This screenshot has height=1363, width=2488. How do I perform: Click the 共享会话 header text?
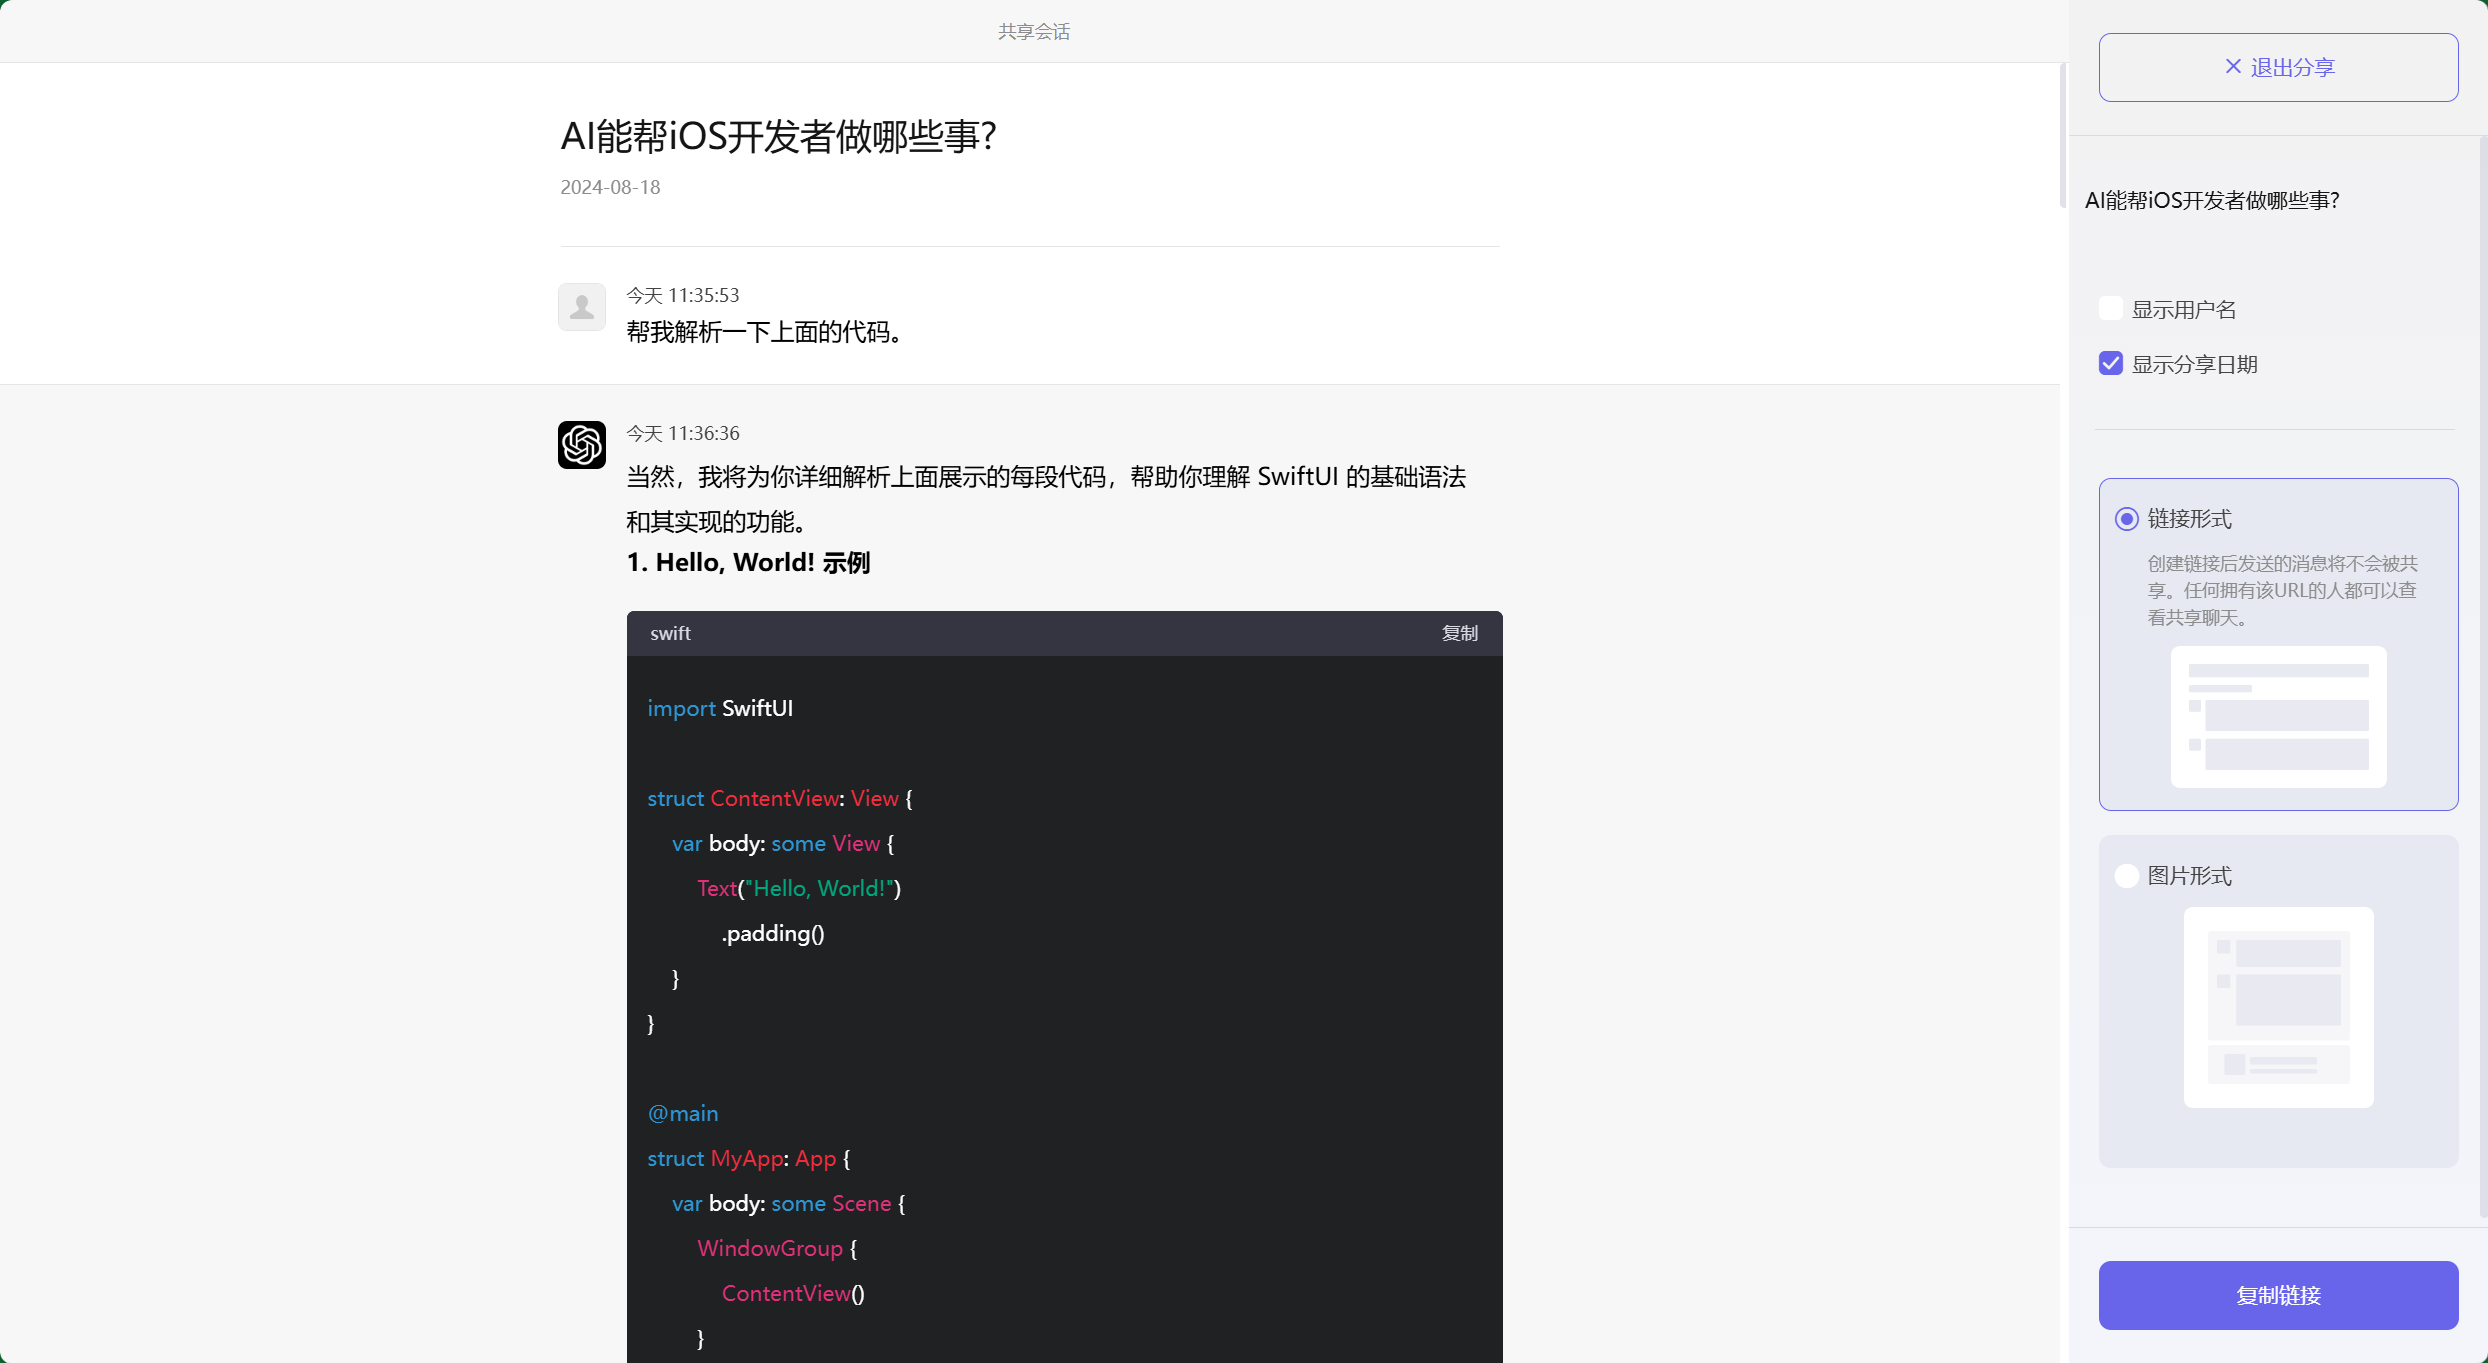click(x=1034, y=31)
